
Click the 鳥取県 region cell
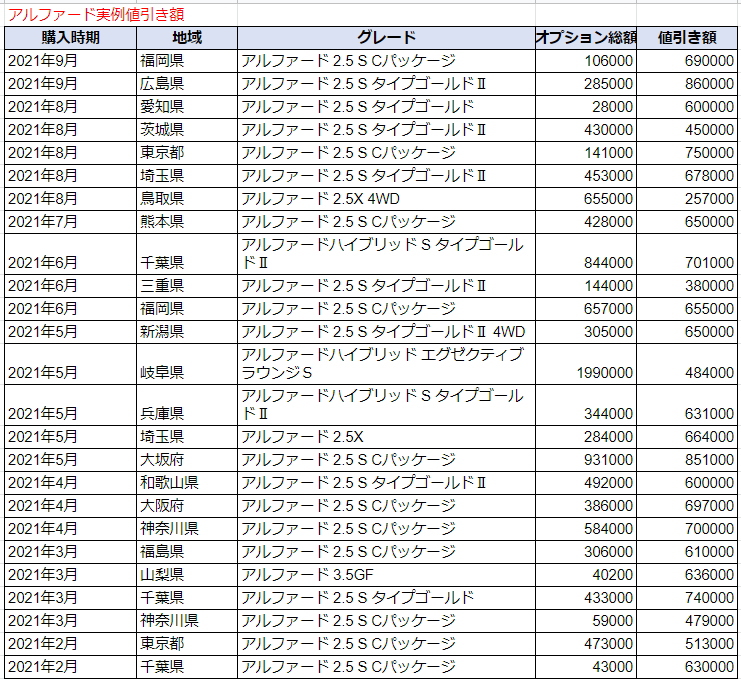(187, 199)
